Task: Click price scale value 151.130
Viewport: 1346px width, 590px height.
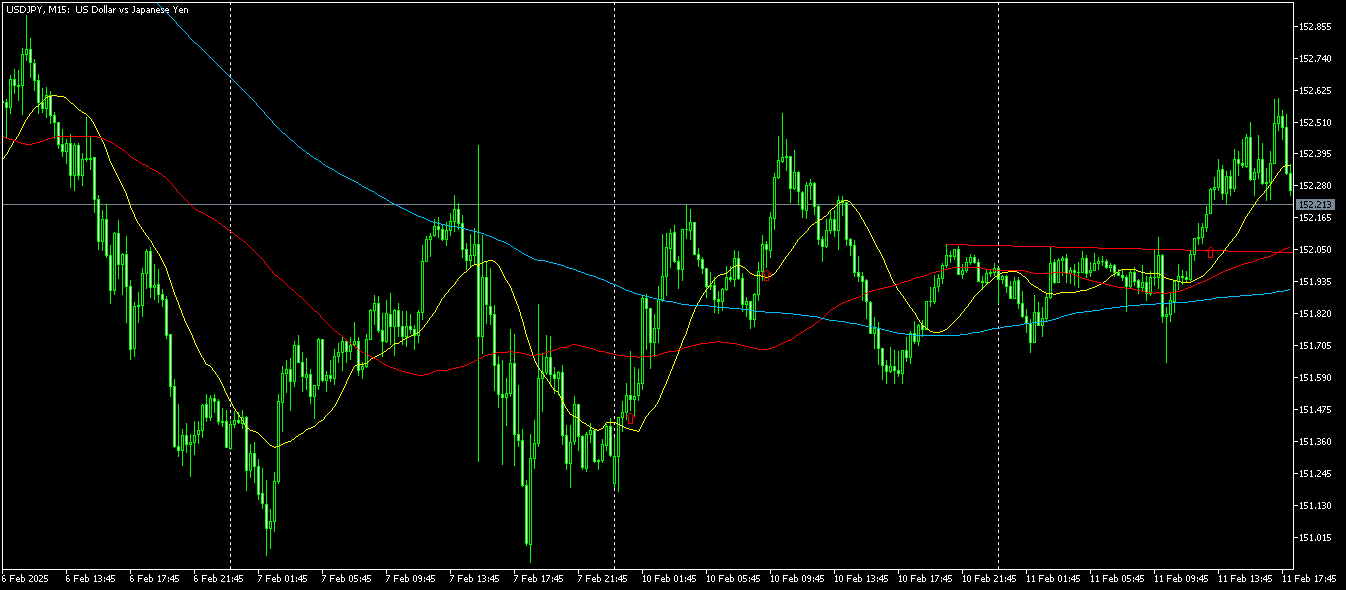Action: [1313, 506]
